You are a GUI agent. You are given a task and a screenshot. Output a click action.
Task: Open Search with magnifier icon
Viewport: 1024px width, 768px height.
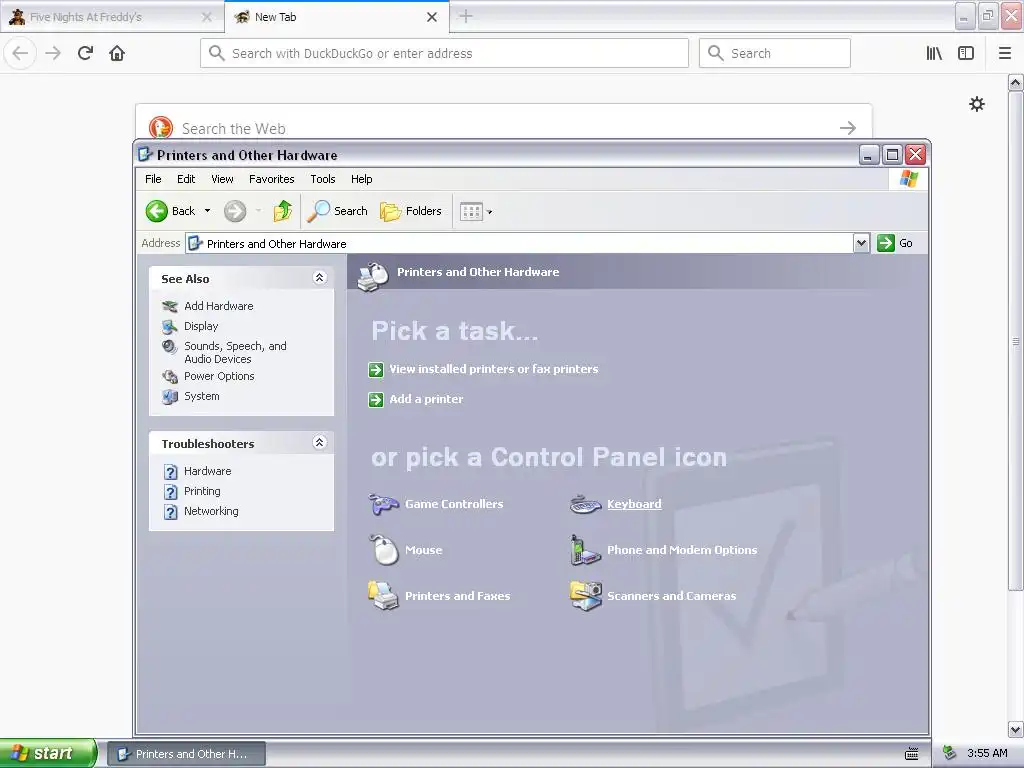coord(337,211)
